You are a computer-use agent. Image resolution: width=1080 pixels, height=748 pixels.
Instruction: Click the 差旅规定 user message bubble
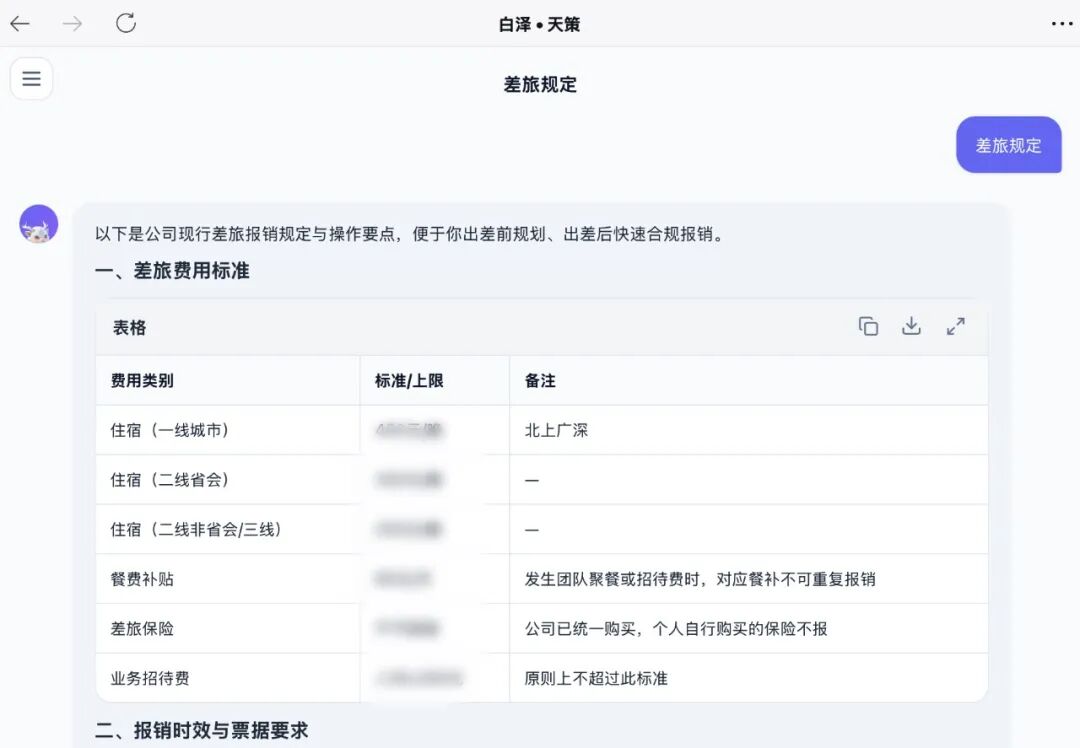[1008, 145]
